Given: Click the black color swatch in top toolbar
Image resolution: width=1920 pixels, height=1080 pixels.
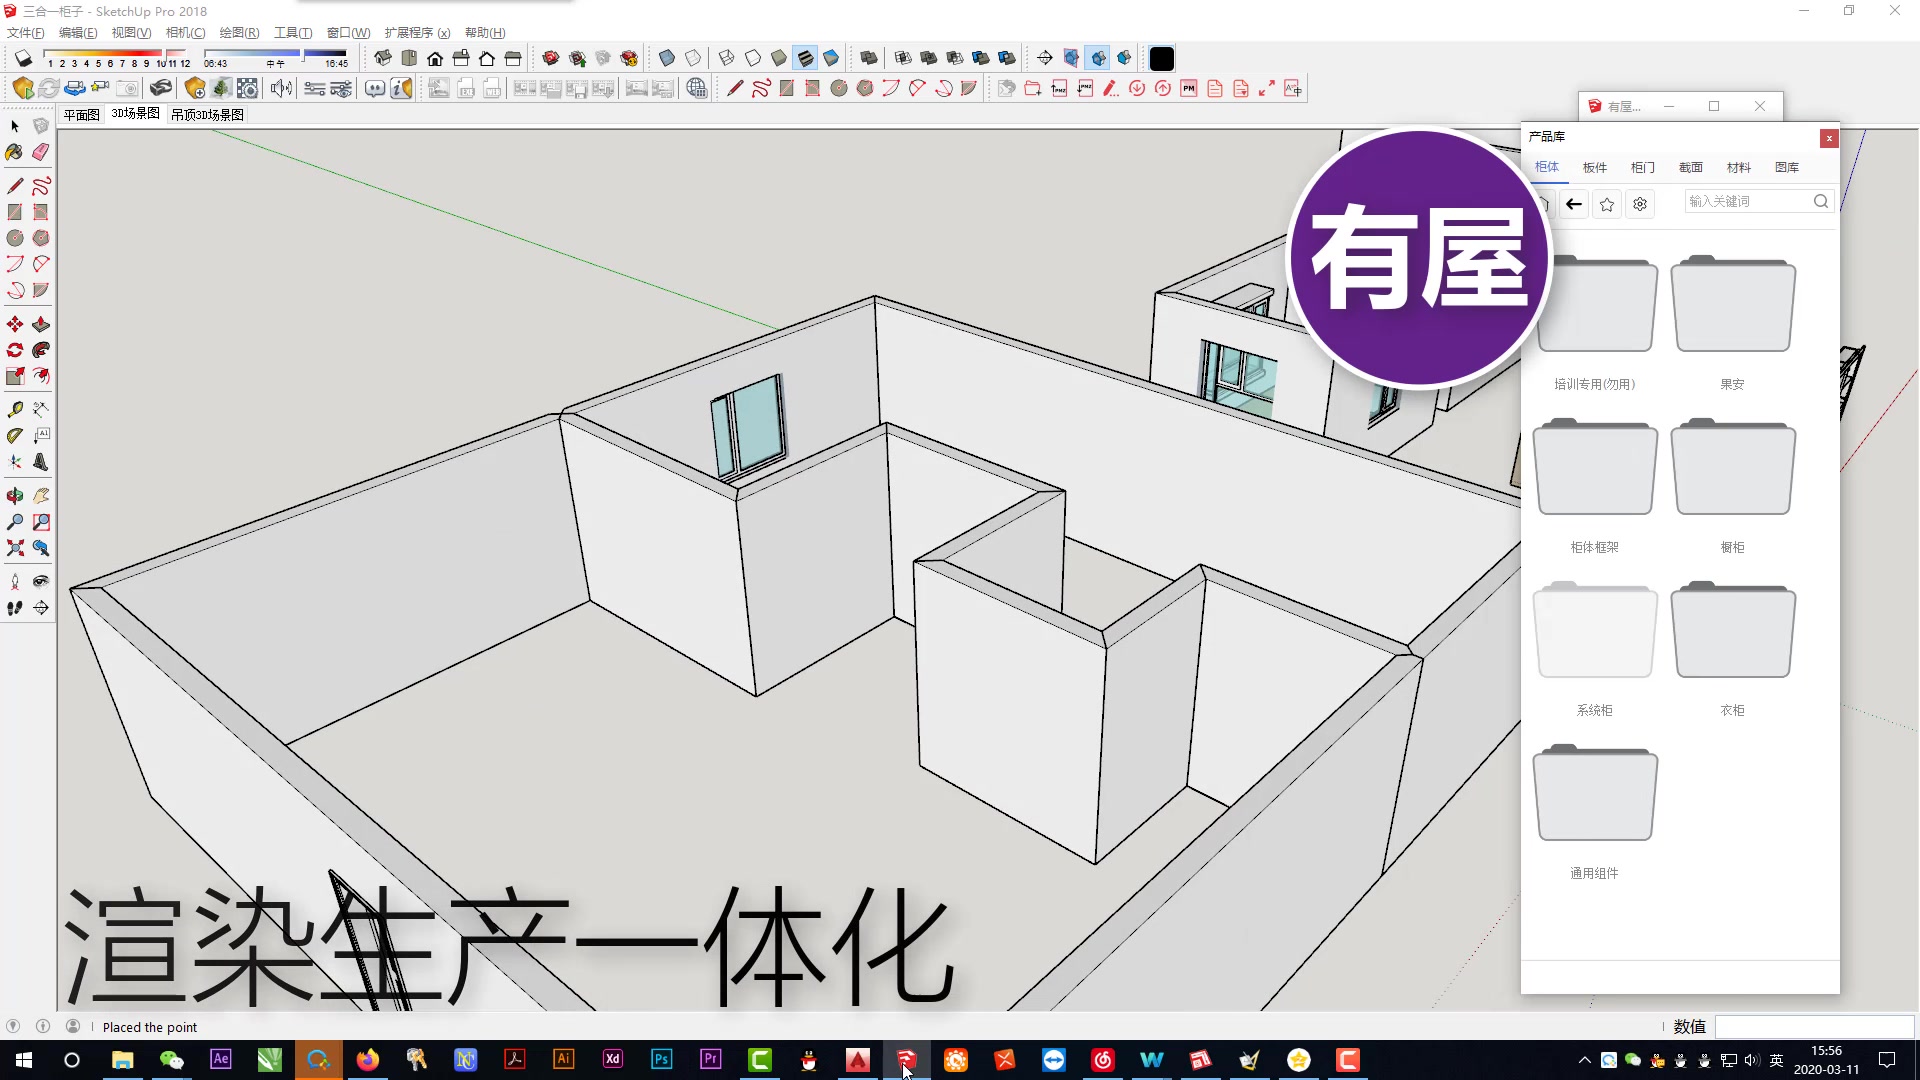Looking at the screenshot, I should point(1162,59).
